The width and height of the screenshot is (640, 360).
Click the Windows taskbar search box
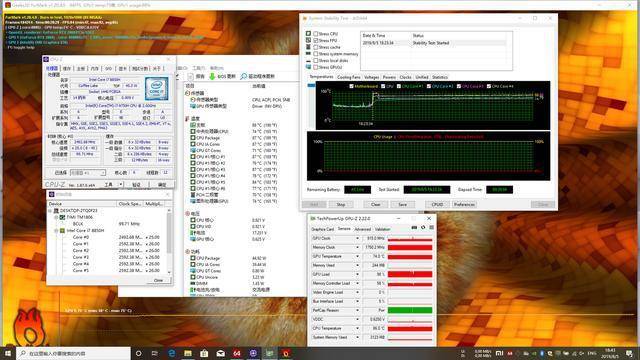coord(73,353)
